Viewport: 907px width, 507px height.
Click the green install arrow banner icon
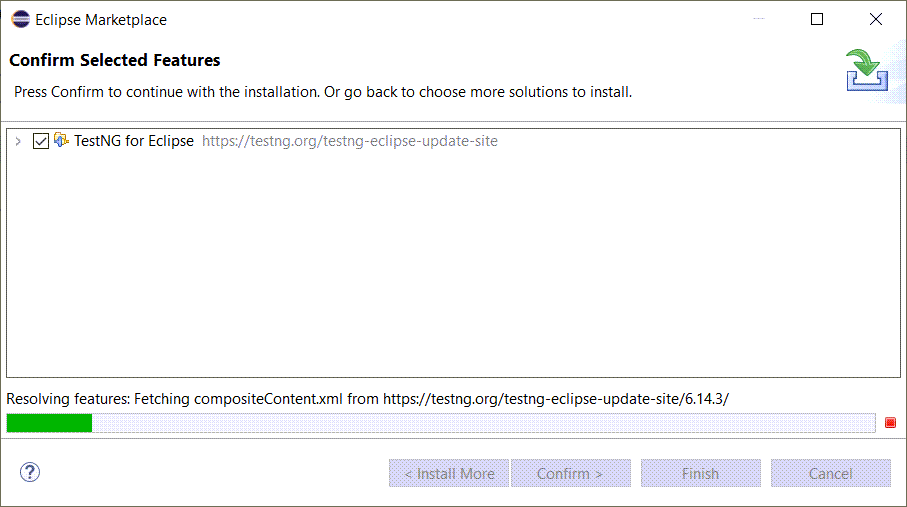click(x=867, y=71)
